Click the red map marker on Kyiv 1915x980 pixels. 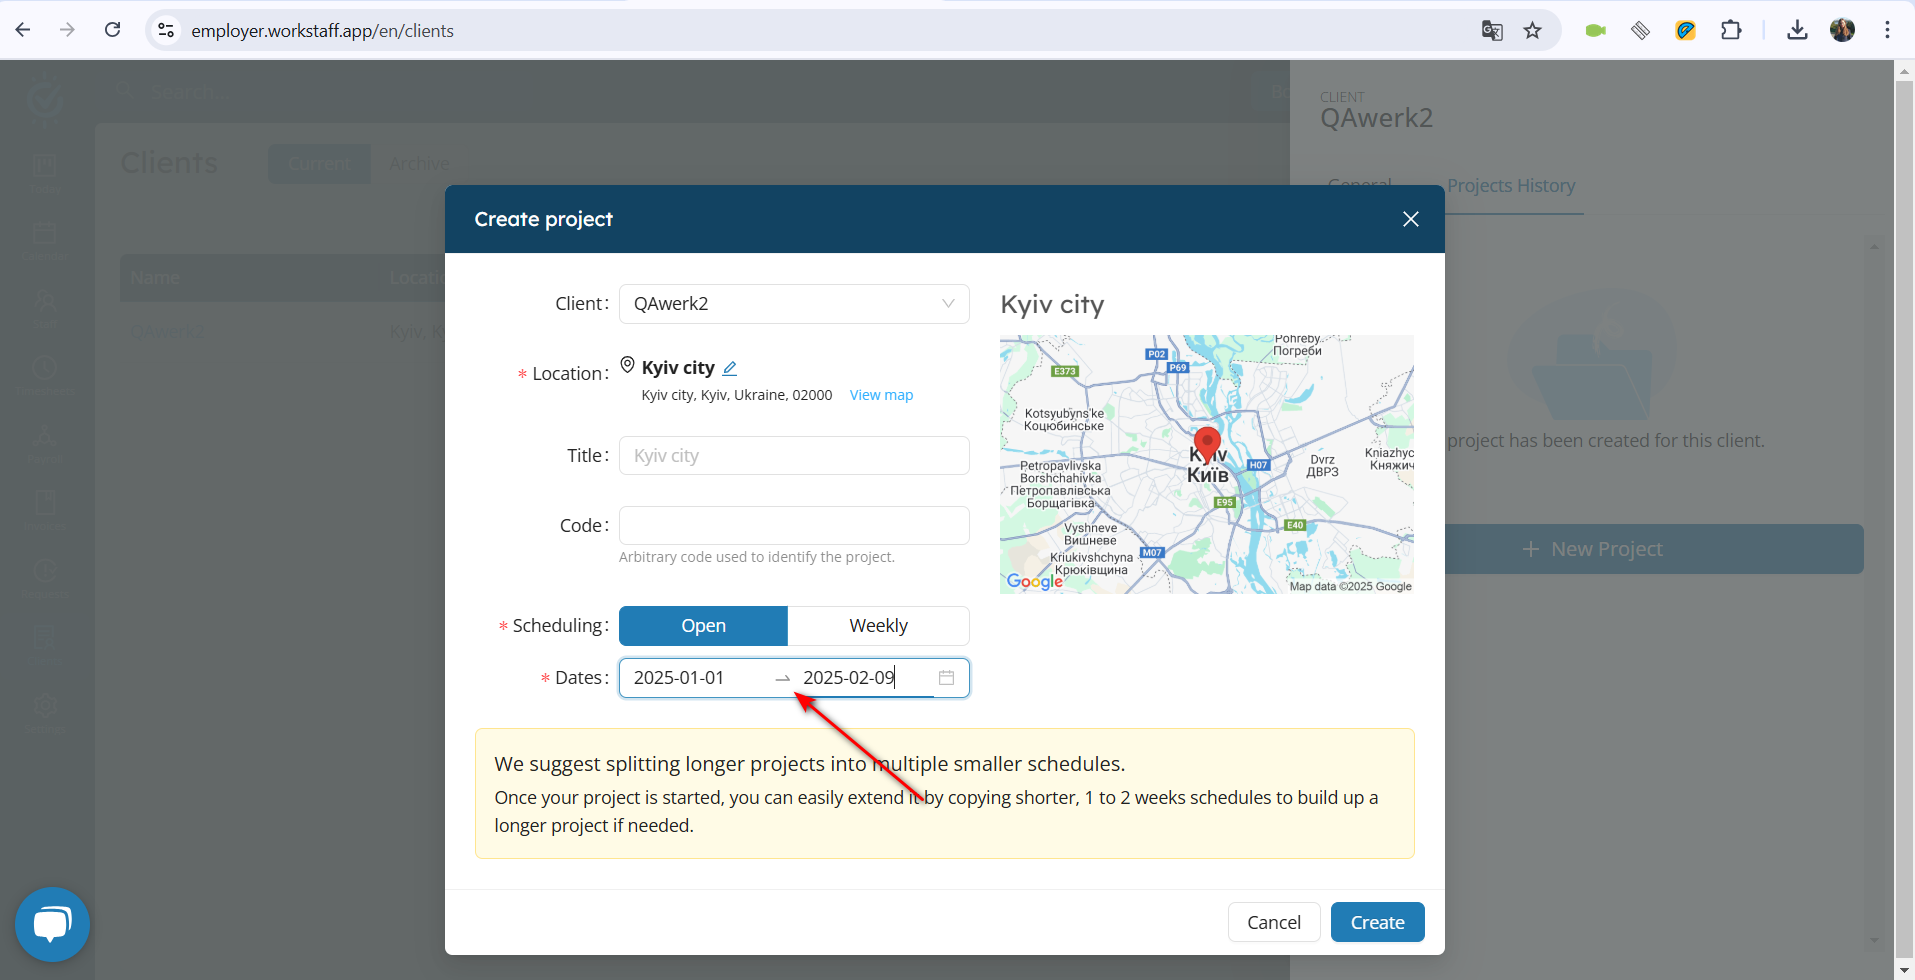click(x=1207, y=444)
